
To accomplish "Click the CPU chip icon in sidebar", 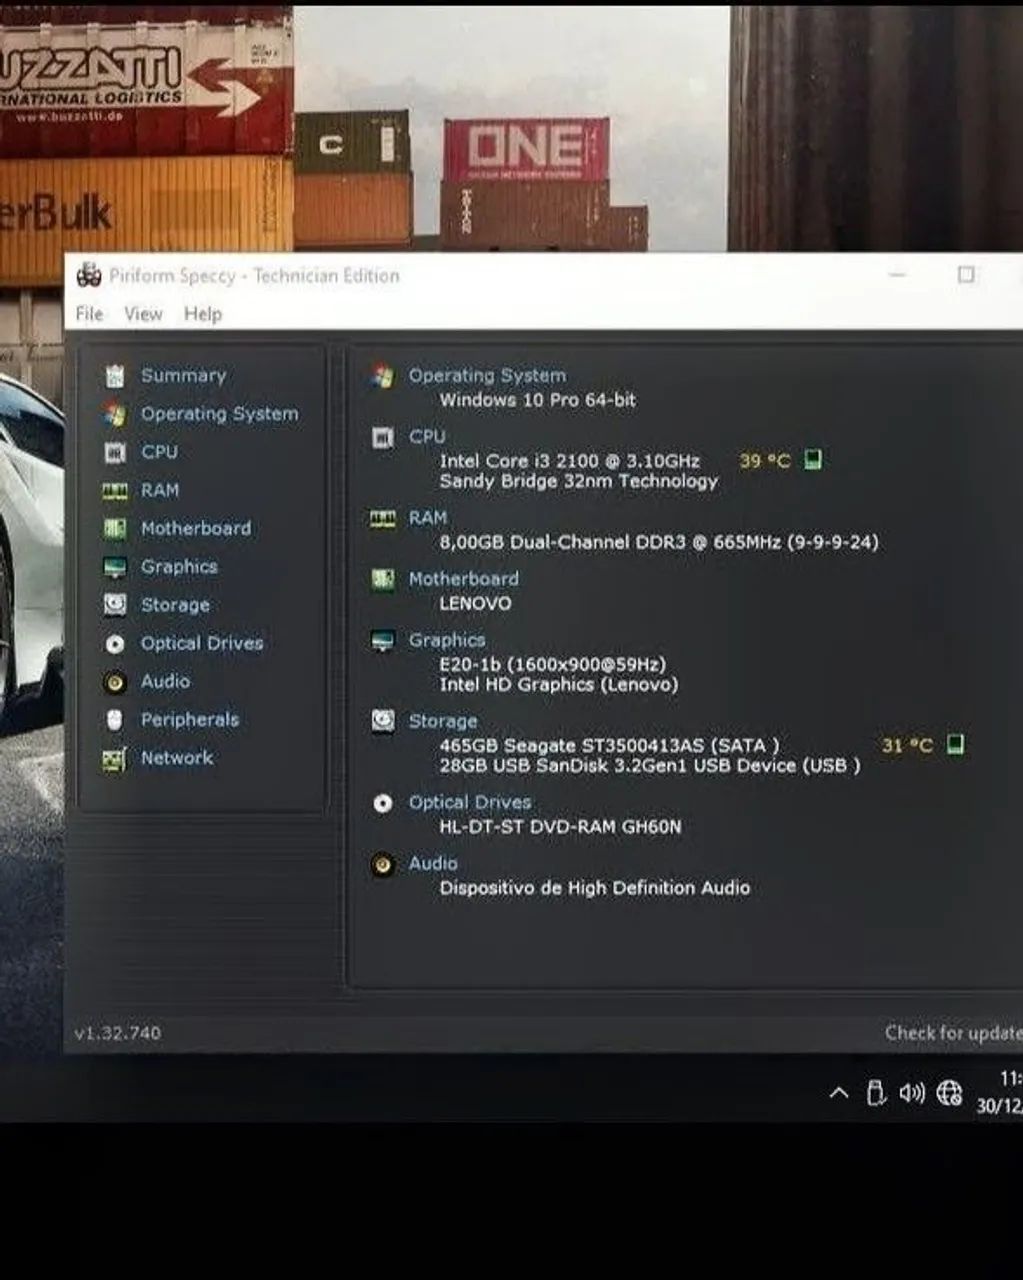I will tap(115, 452).
